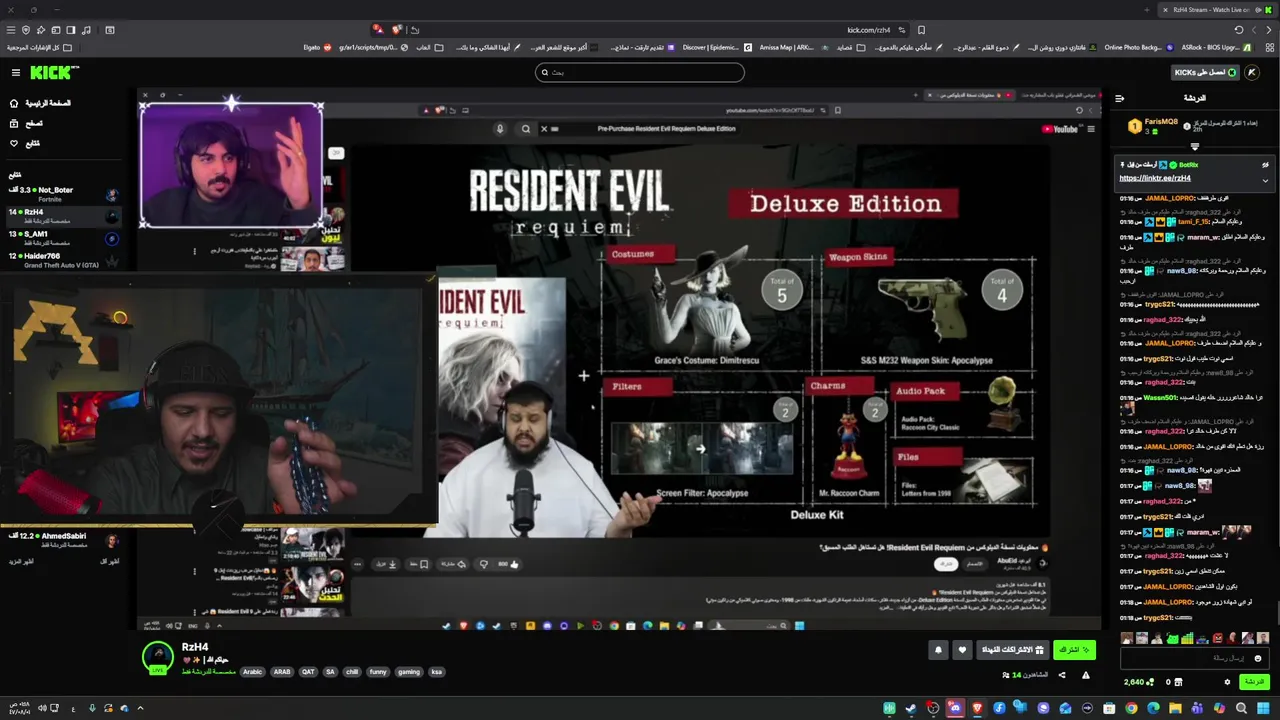
Task: Click the green chat send button
Action: pyautogui.click(x=1254, y=682)
